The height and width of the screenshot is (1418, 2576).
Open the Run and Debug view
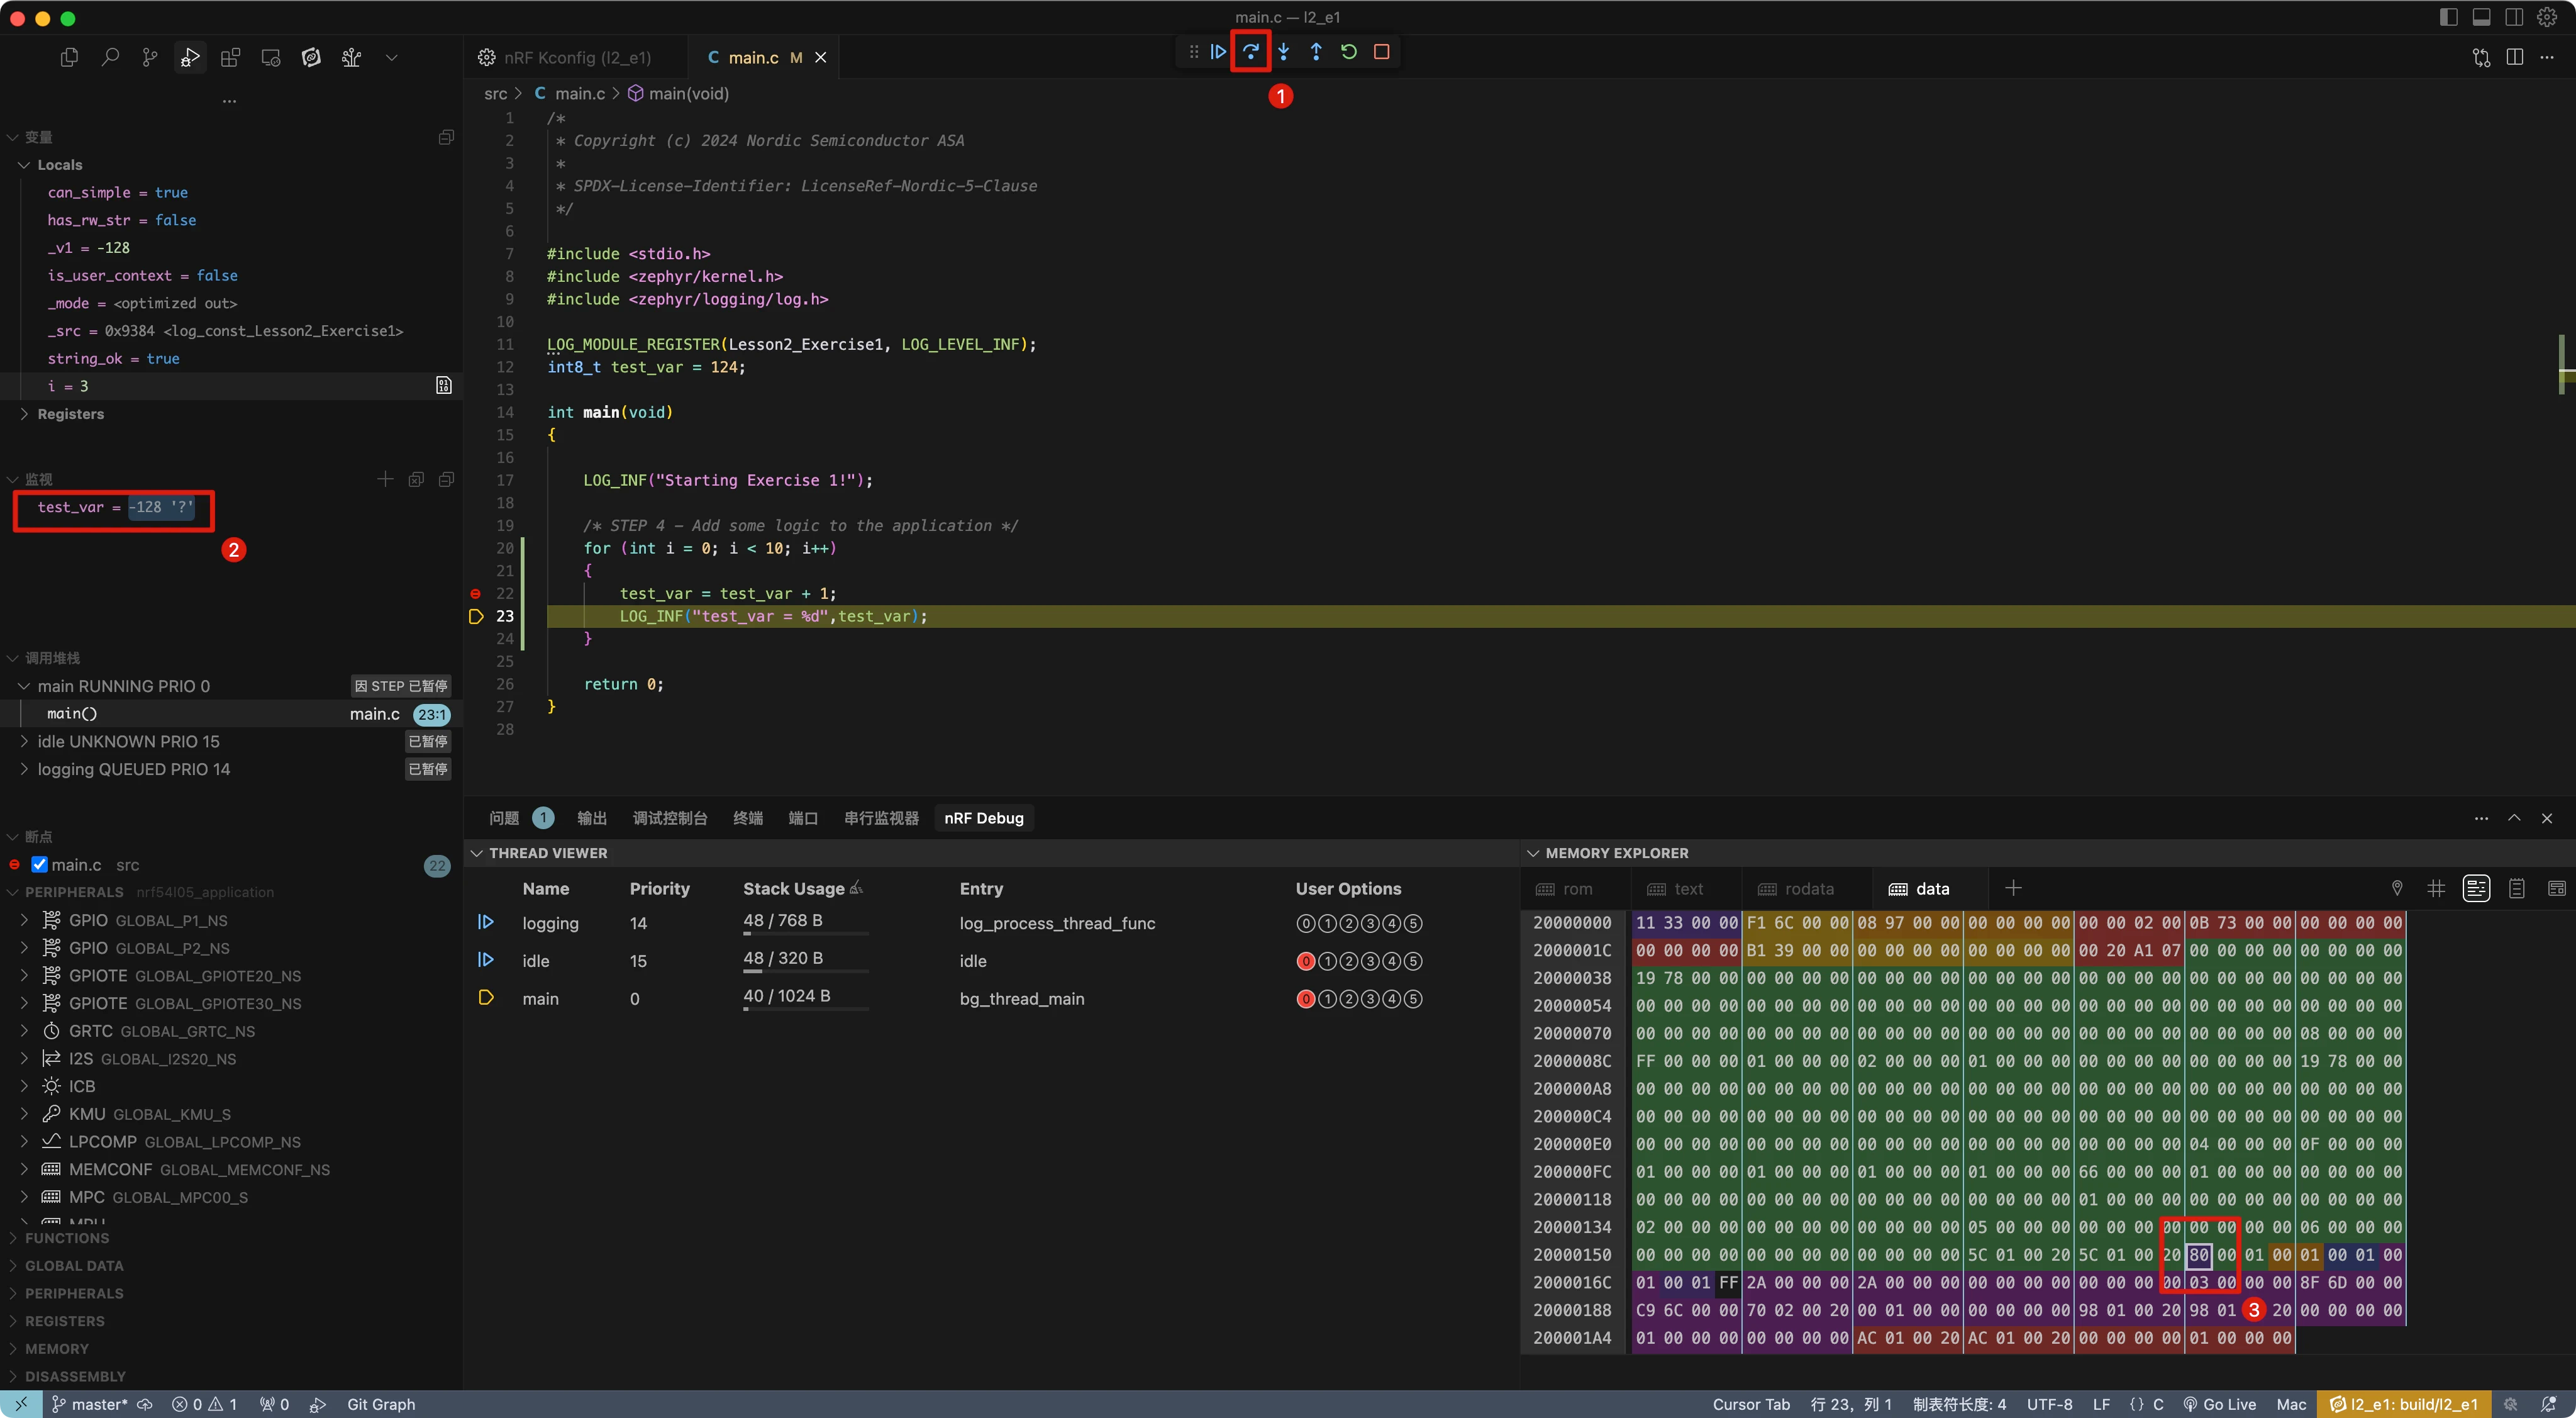[190, 58]
